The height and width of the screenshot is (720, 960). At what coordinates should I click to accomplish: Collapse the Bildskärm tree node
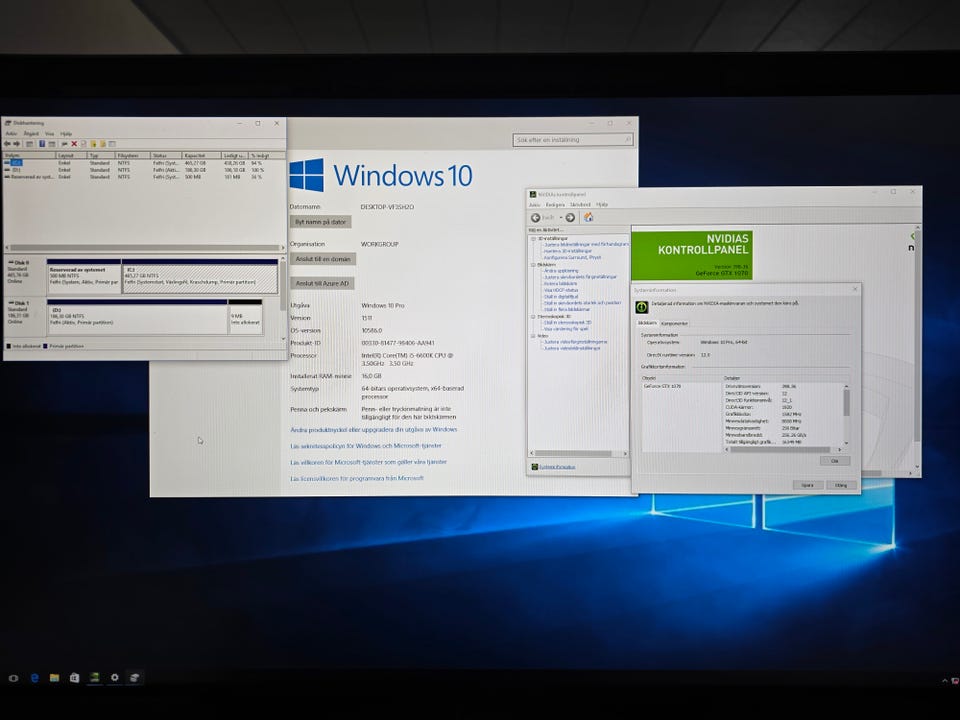(533, 265)
